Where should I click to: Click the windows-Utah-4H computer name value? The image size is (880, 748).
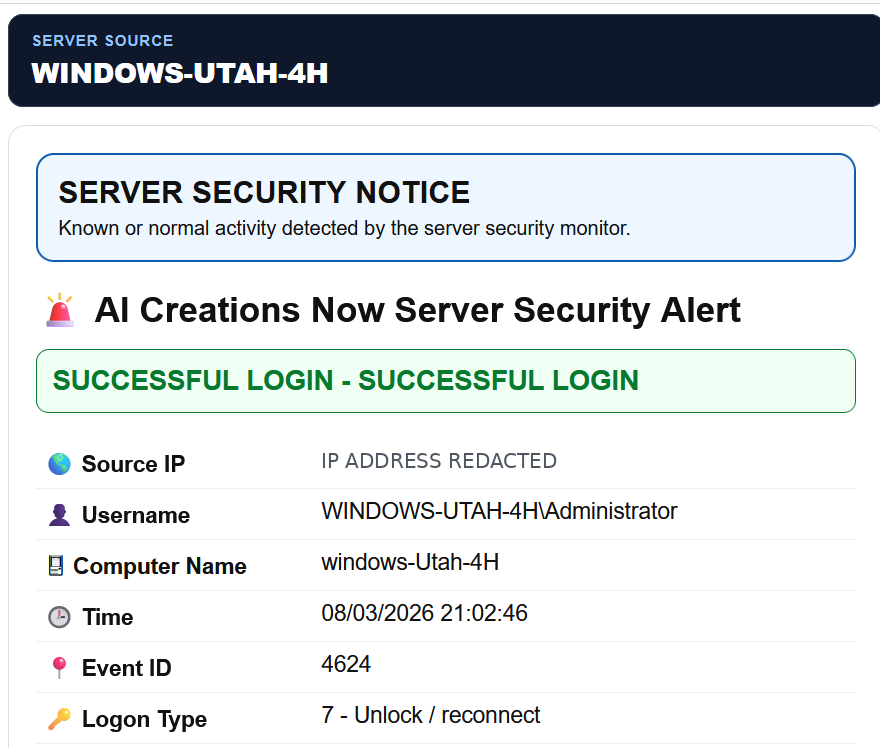point(410,562)
